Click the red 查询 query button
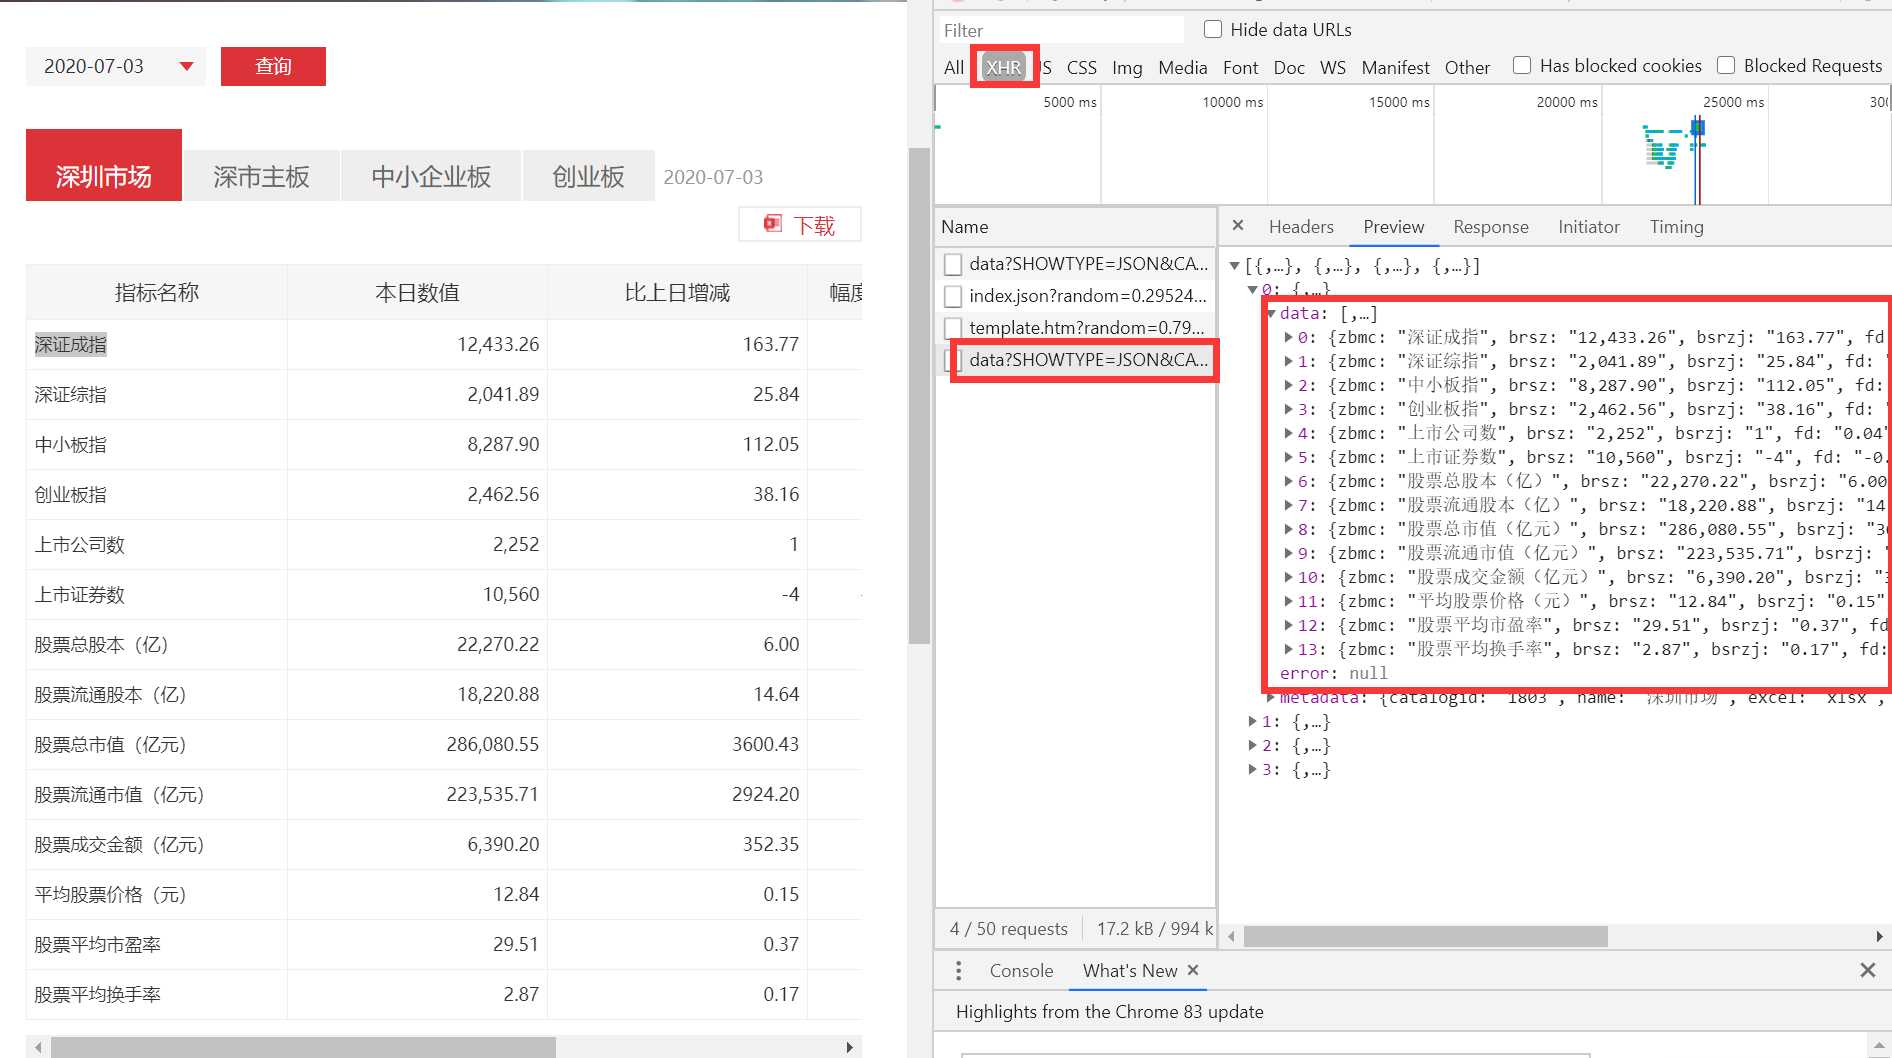 273,66
